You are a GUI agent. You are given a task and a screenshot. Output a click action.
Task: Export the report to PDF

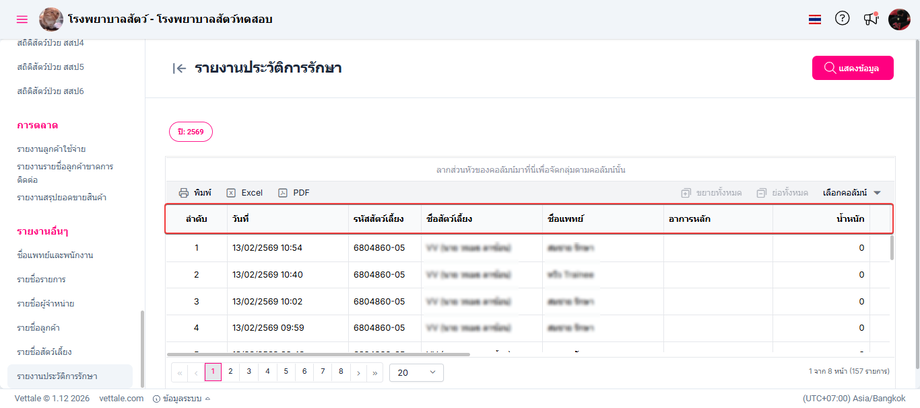293,193
